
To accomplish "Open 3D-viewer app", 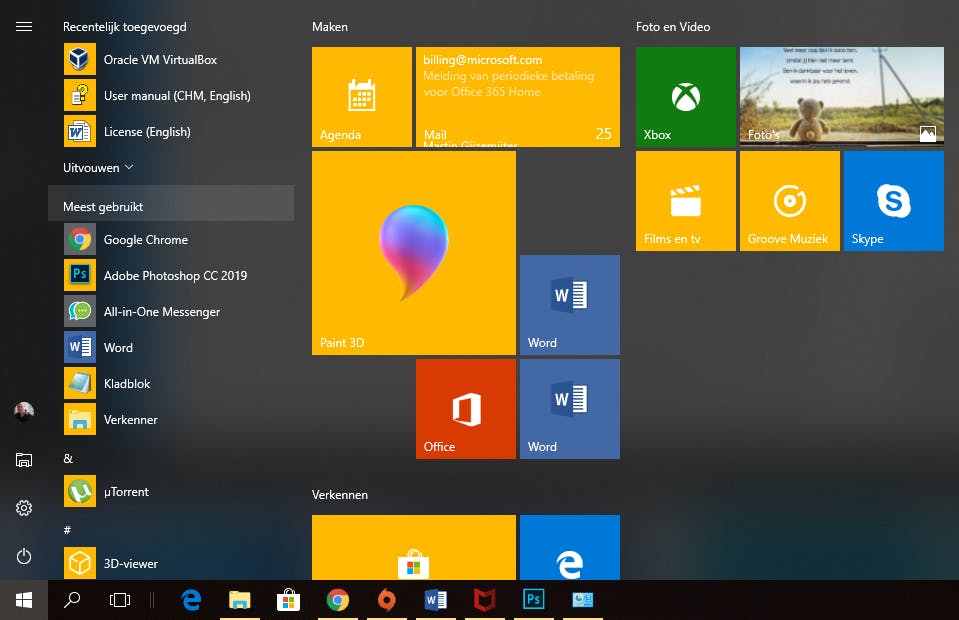I will (171, 563).
